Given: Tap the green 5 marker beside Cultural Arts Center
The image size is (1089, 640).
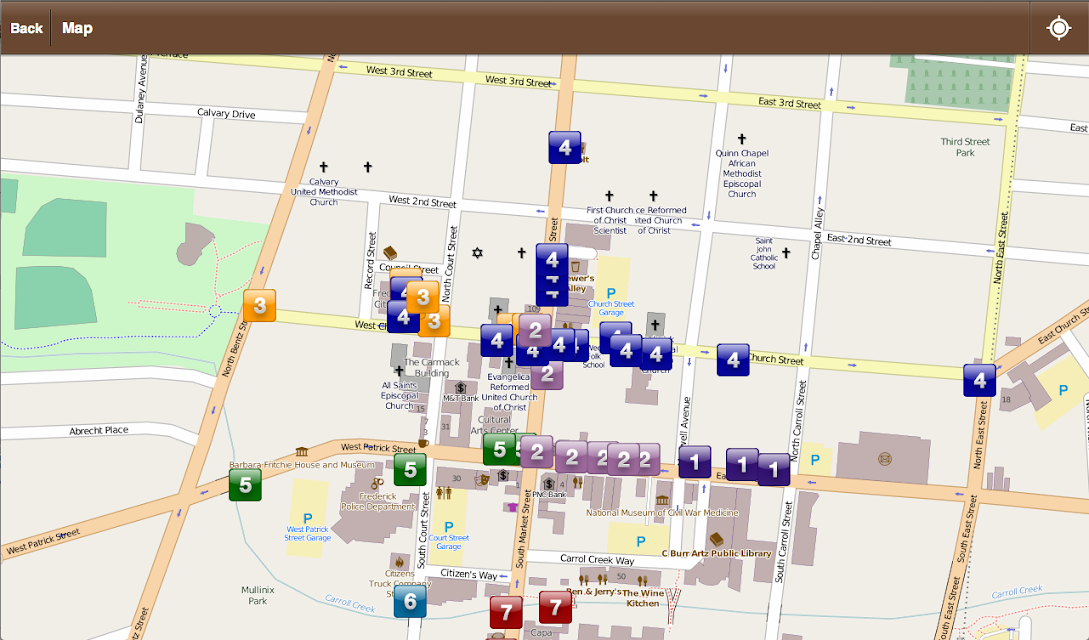Looking at the screenshot, I should [x=499, y=450].
